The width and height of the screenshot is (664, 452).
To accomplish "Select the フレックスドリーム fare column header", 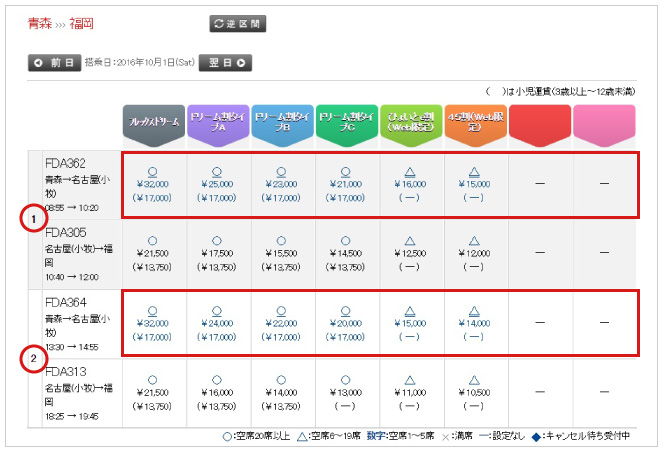I will (x=154, y=126).
